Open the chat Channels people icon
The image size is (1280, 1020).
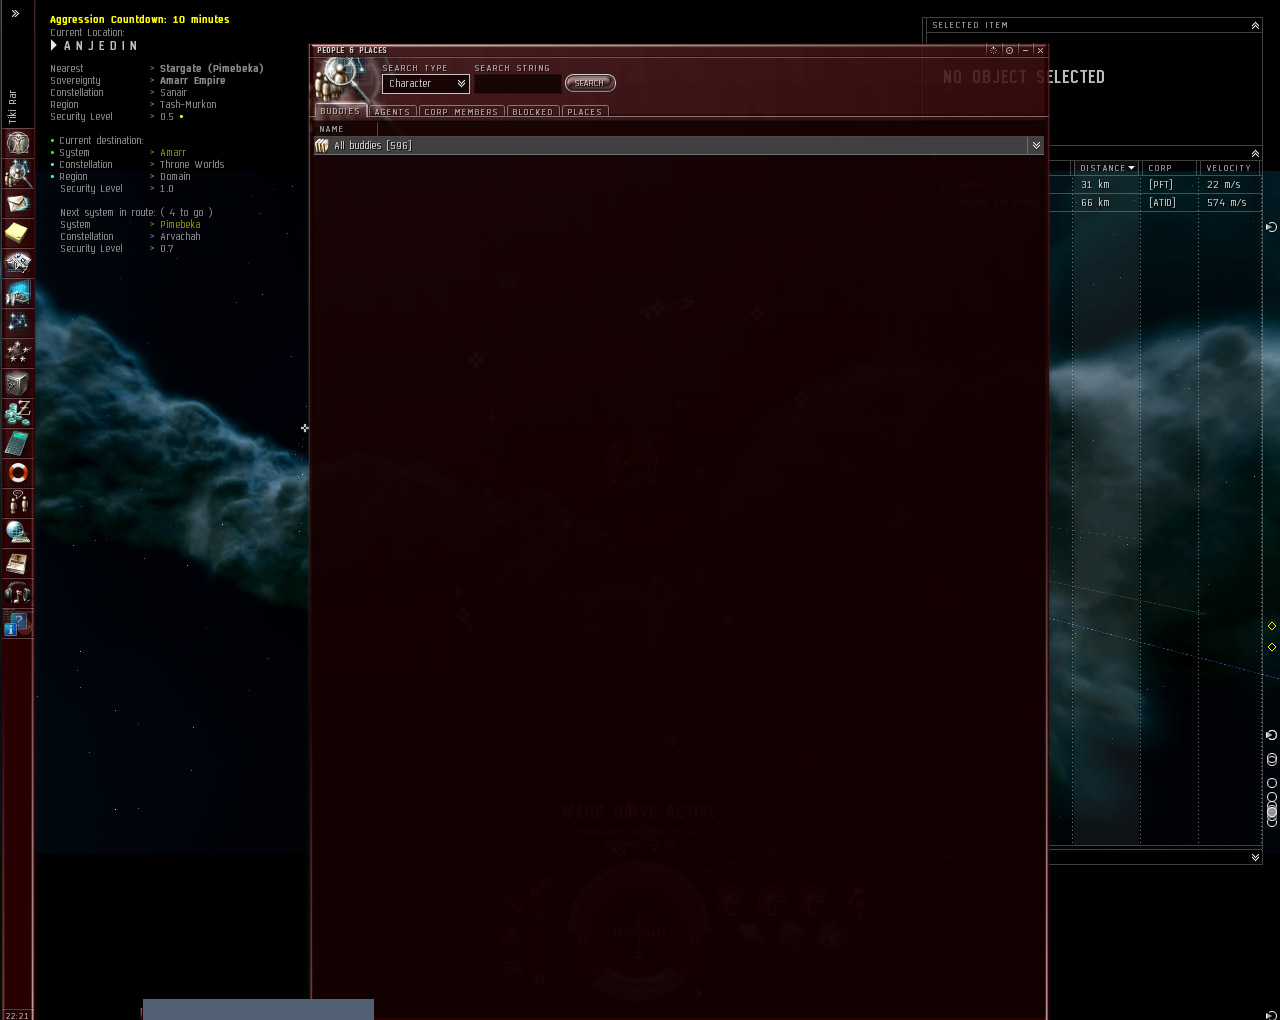(18, 503)
